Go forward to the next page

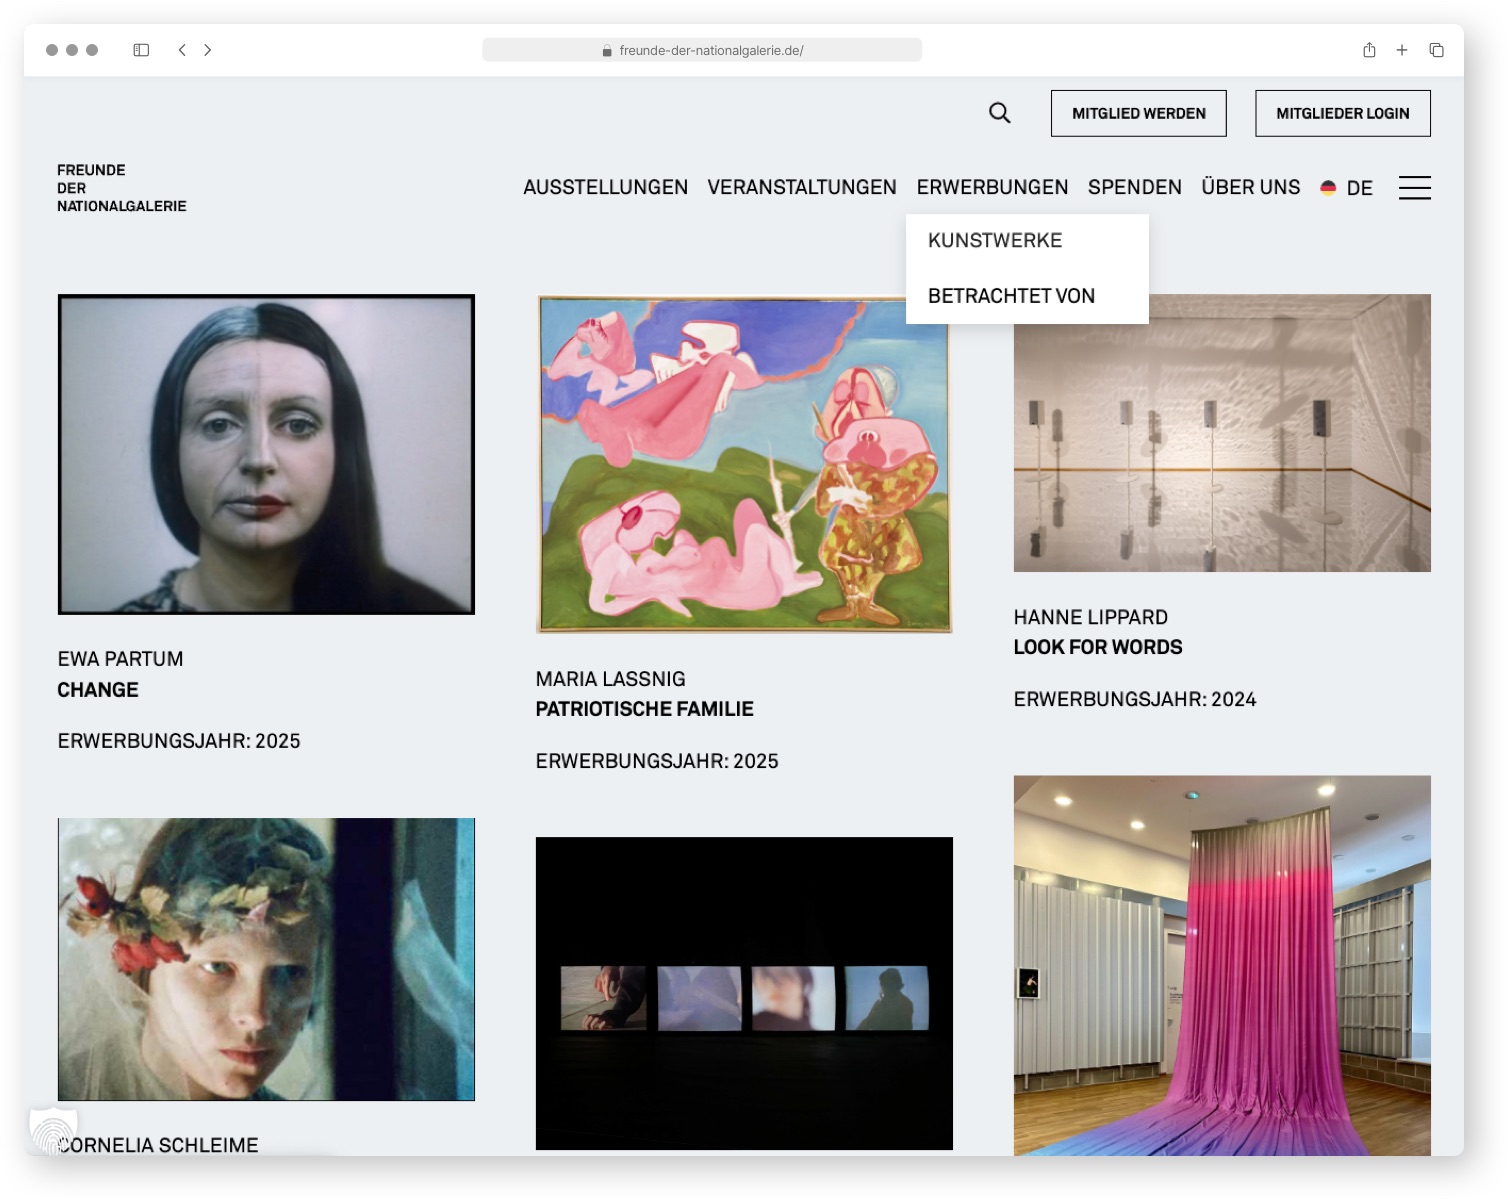click(x=208, y=50)
